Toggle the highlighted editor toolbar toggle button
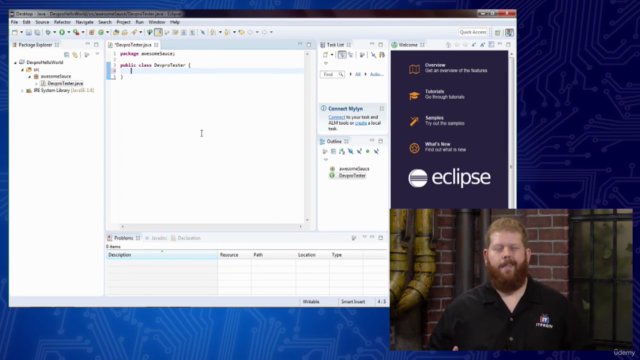640x360 pixels. coord(158,32)
